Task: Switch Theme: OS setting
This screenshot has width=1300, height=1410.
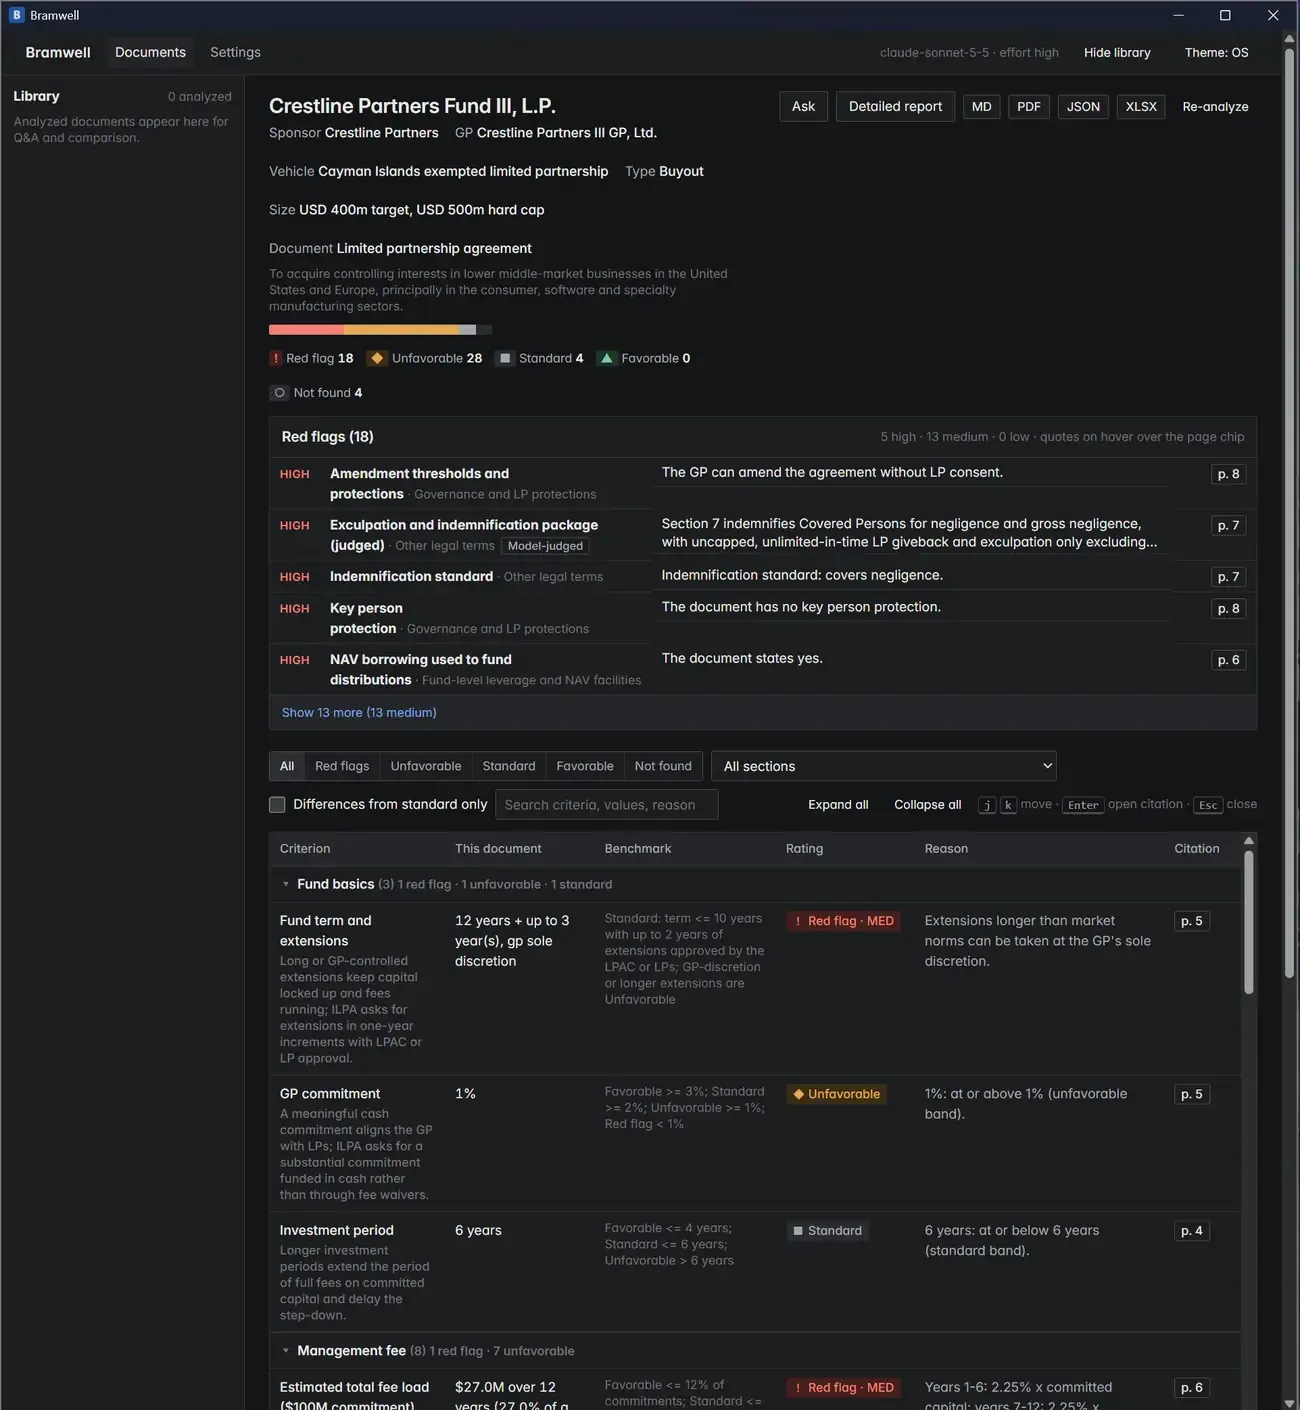Action: pyautogui.click(x=1216, y=52)
